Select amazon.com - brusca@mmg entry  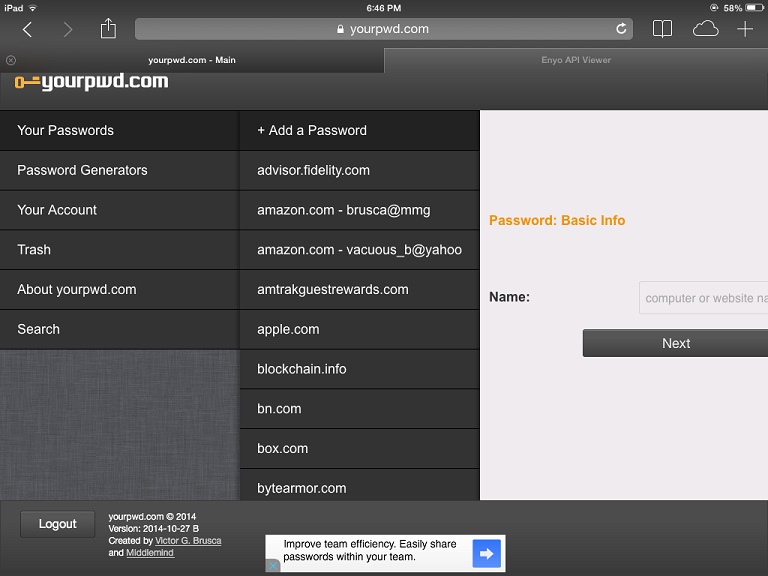[x=360, y=210]
